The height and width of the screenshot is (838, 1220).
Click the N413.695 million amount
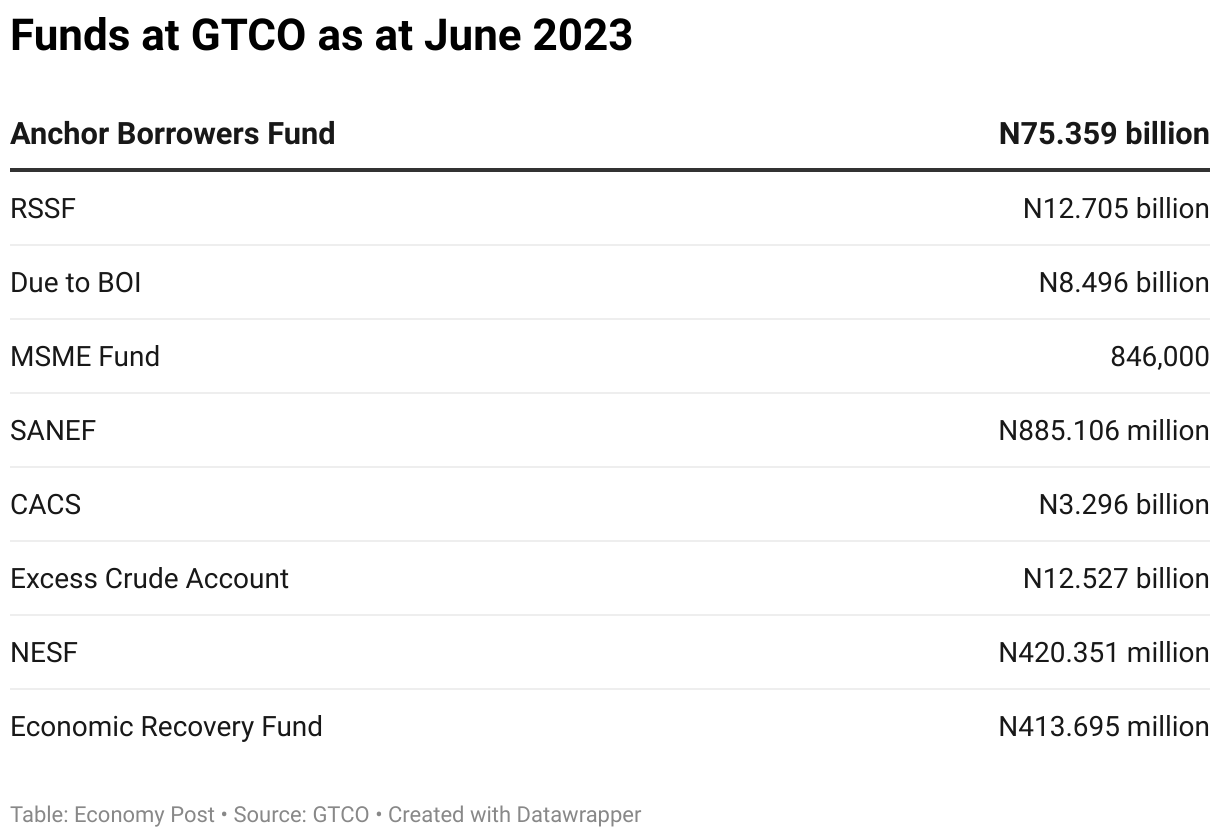1104,726
